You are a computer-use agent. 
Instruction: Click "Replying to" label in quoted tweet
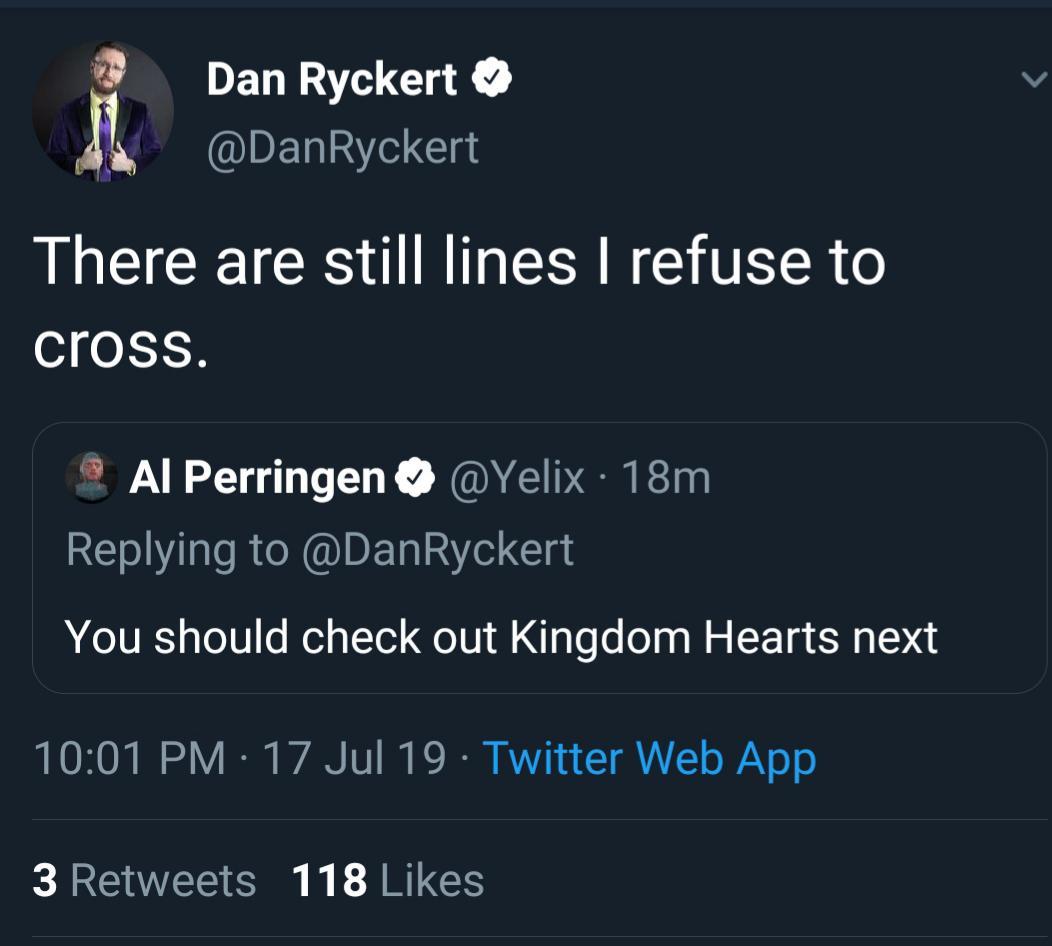pos(177,550)
